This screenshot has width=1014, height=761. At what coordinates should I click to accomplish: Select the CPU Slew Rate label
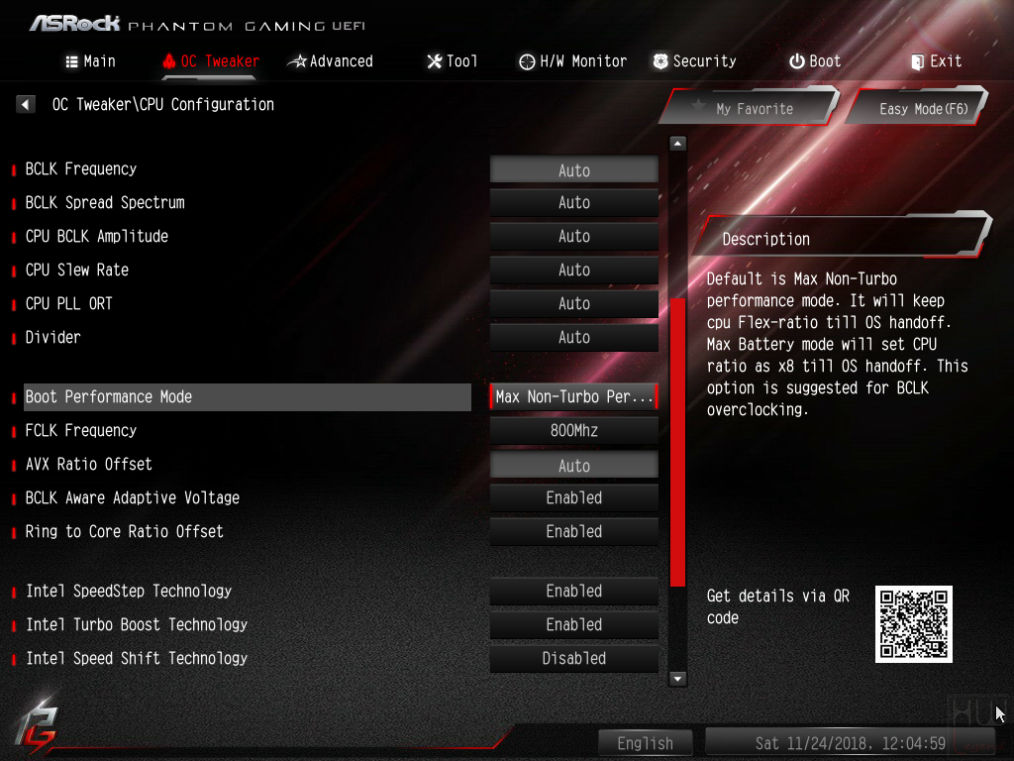(x=77, y=270)
